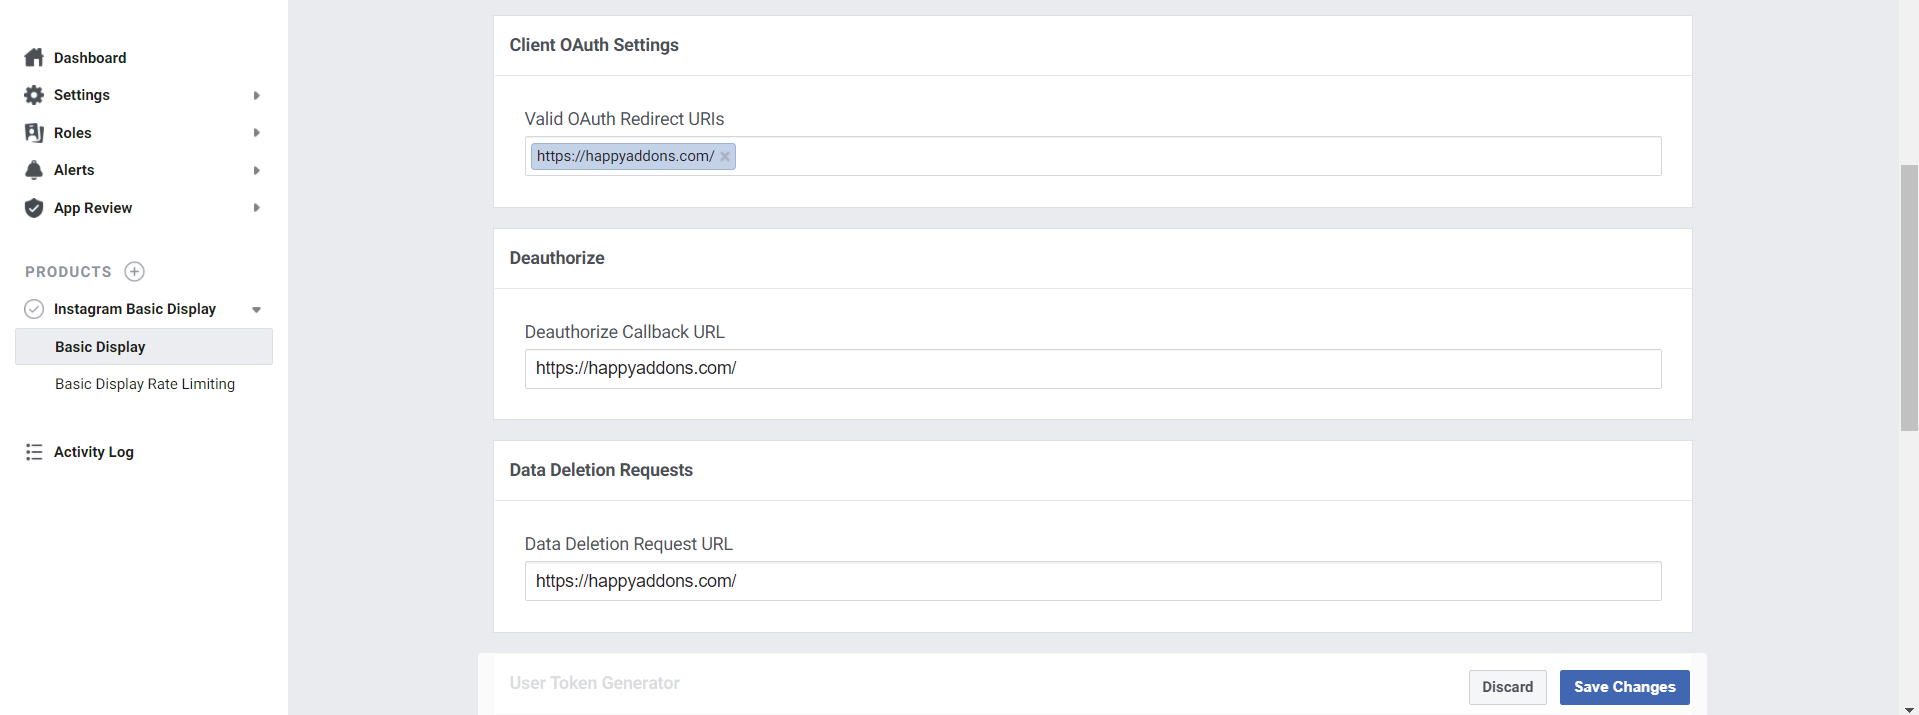Click the Discard button
This screenshot has width=1919, height=715.
1507,687
